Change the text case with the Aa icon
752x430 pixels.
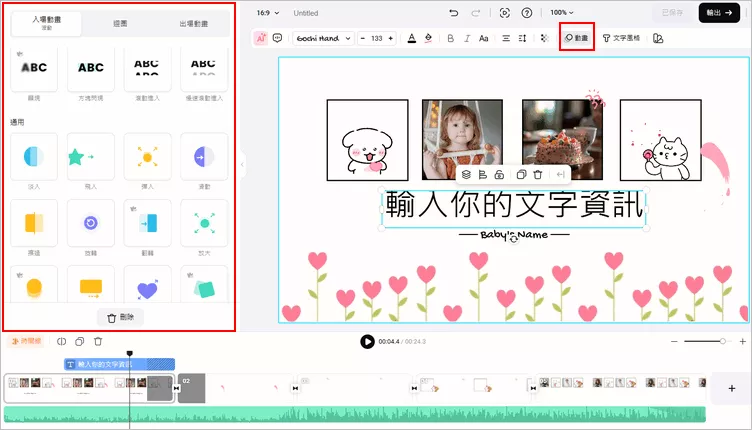(483, 38)
